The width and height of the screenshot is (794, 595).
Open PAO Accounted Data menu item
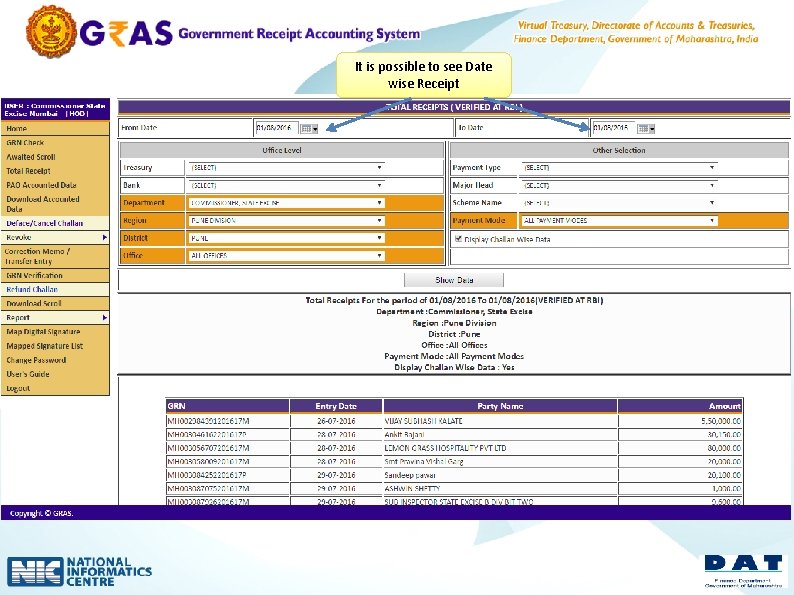point(55,185)
